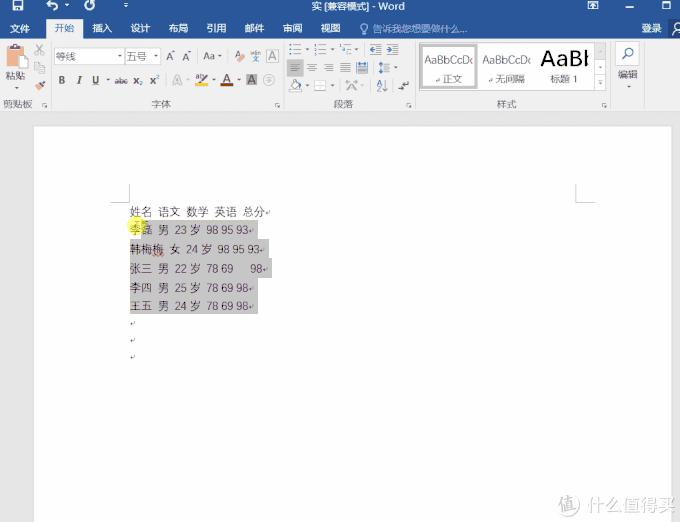This screenshot has width=680, height=522.
Task: Increase the paragraph indent
Action: (392, 49)
